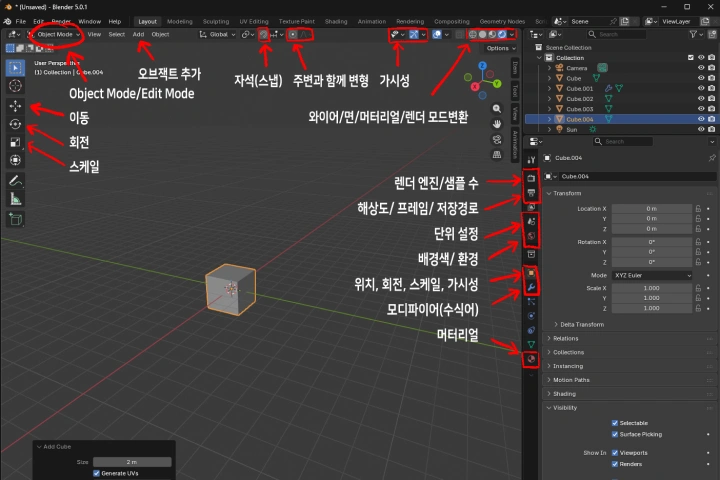Click the viewport zoom magnifier icon

click(x=497, y=109)
